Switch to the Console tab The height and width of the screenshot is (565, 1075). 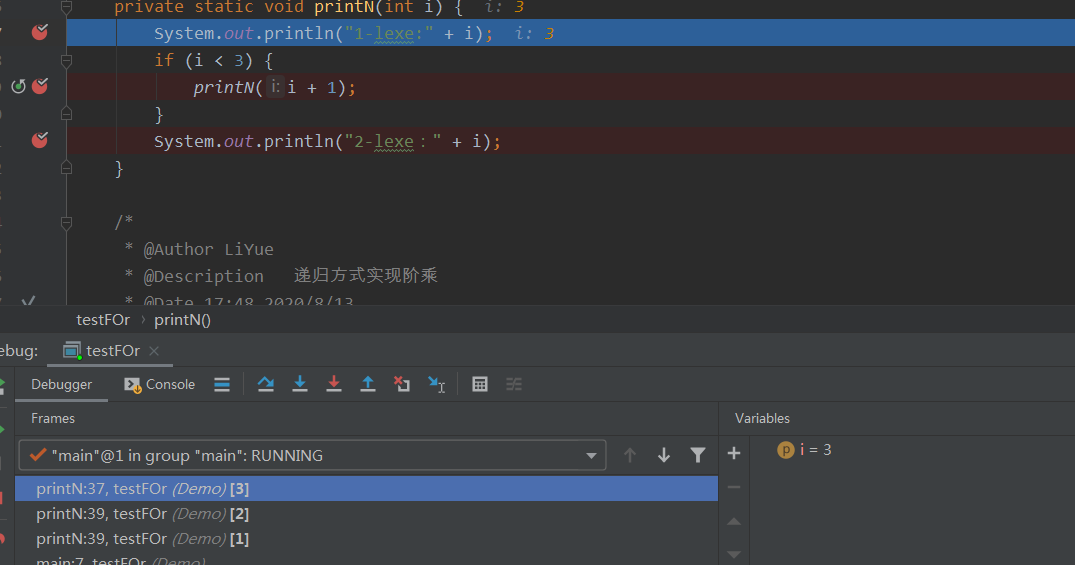tap(160, 385)
